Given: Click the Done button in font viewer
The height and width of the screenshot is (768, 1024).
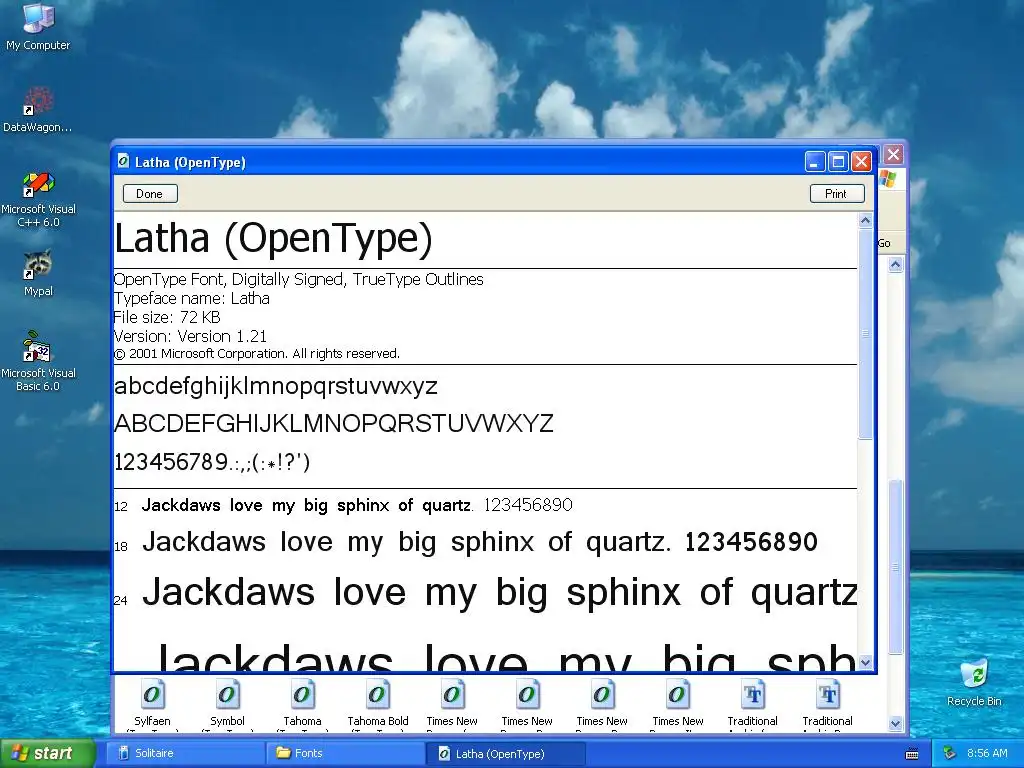Looking at the screenshot, I should (x=150, y=194).
